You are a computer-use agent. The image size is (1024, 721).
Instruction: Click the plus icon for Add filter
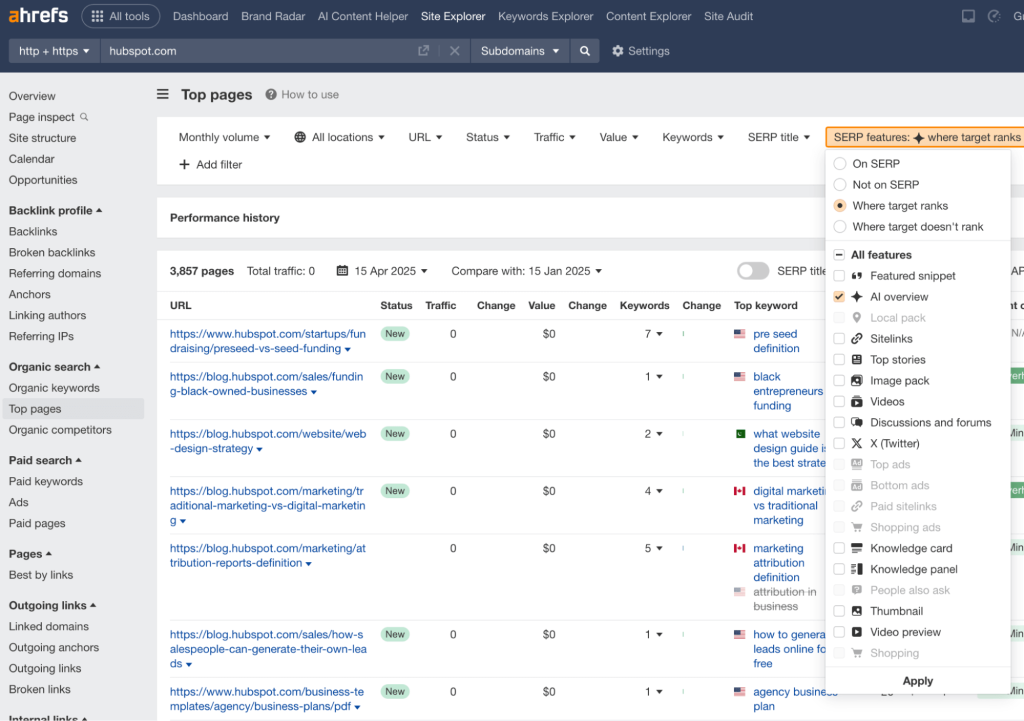[x=184, y=165]
